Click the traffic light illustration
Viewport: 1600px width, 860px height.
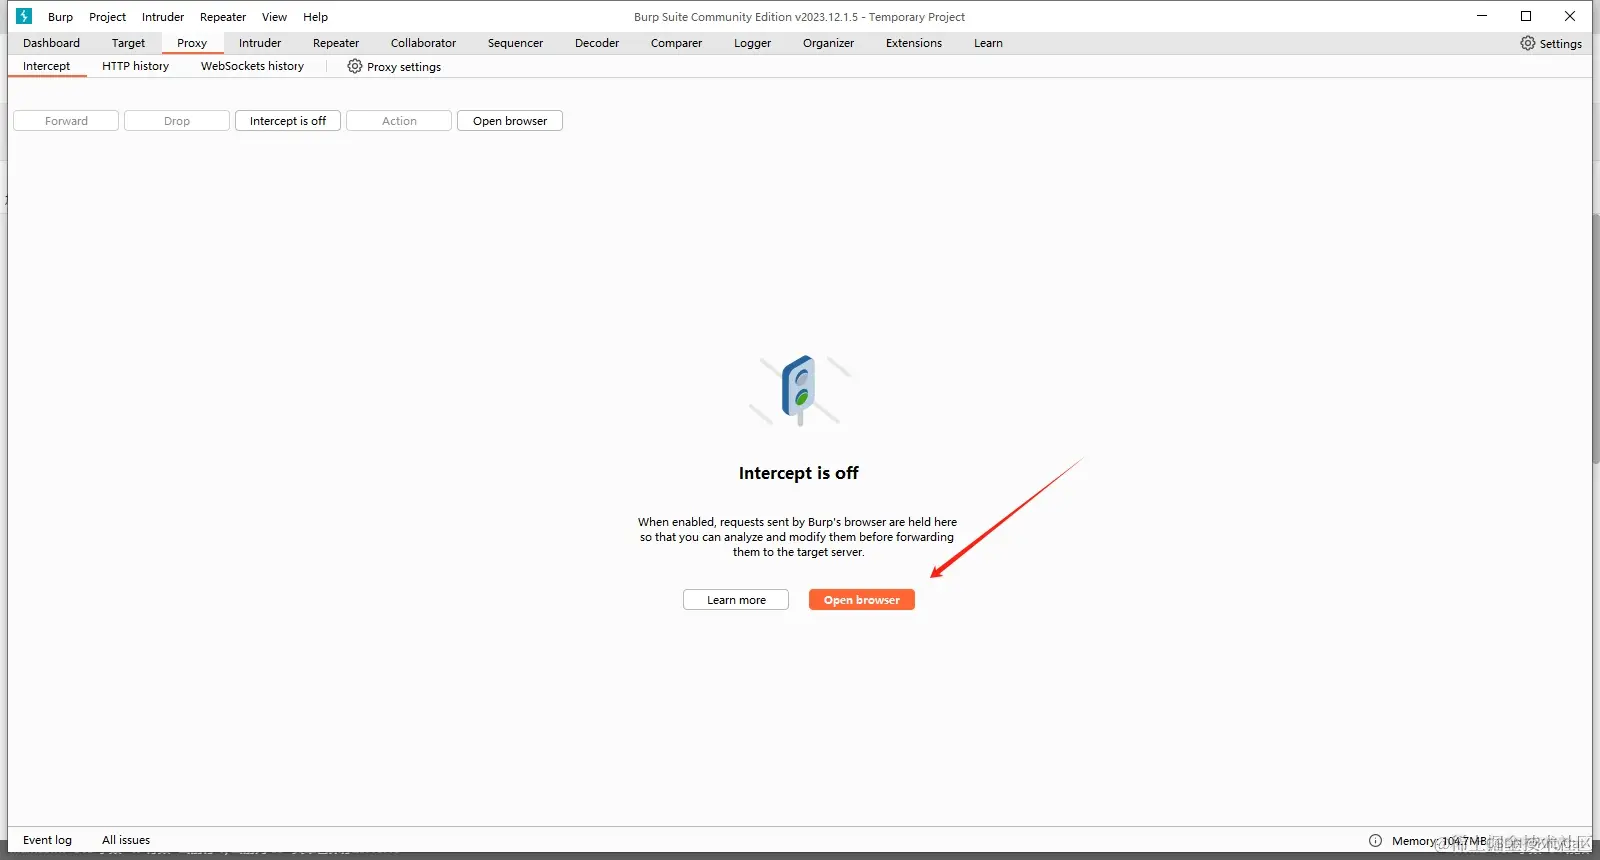(x=799, y=390)
